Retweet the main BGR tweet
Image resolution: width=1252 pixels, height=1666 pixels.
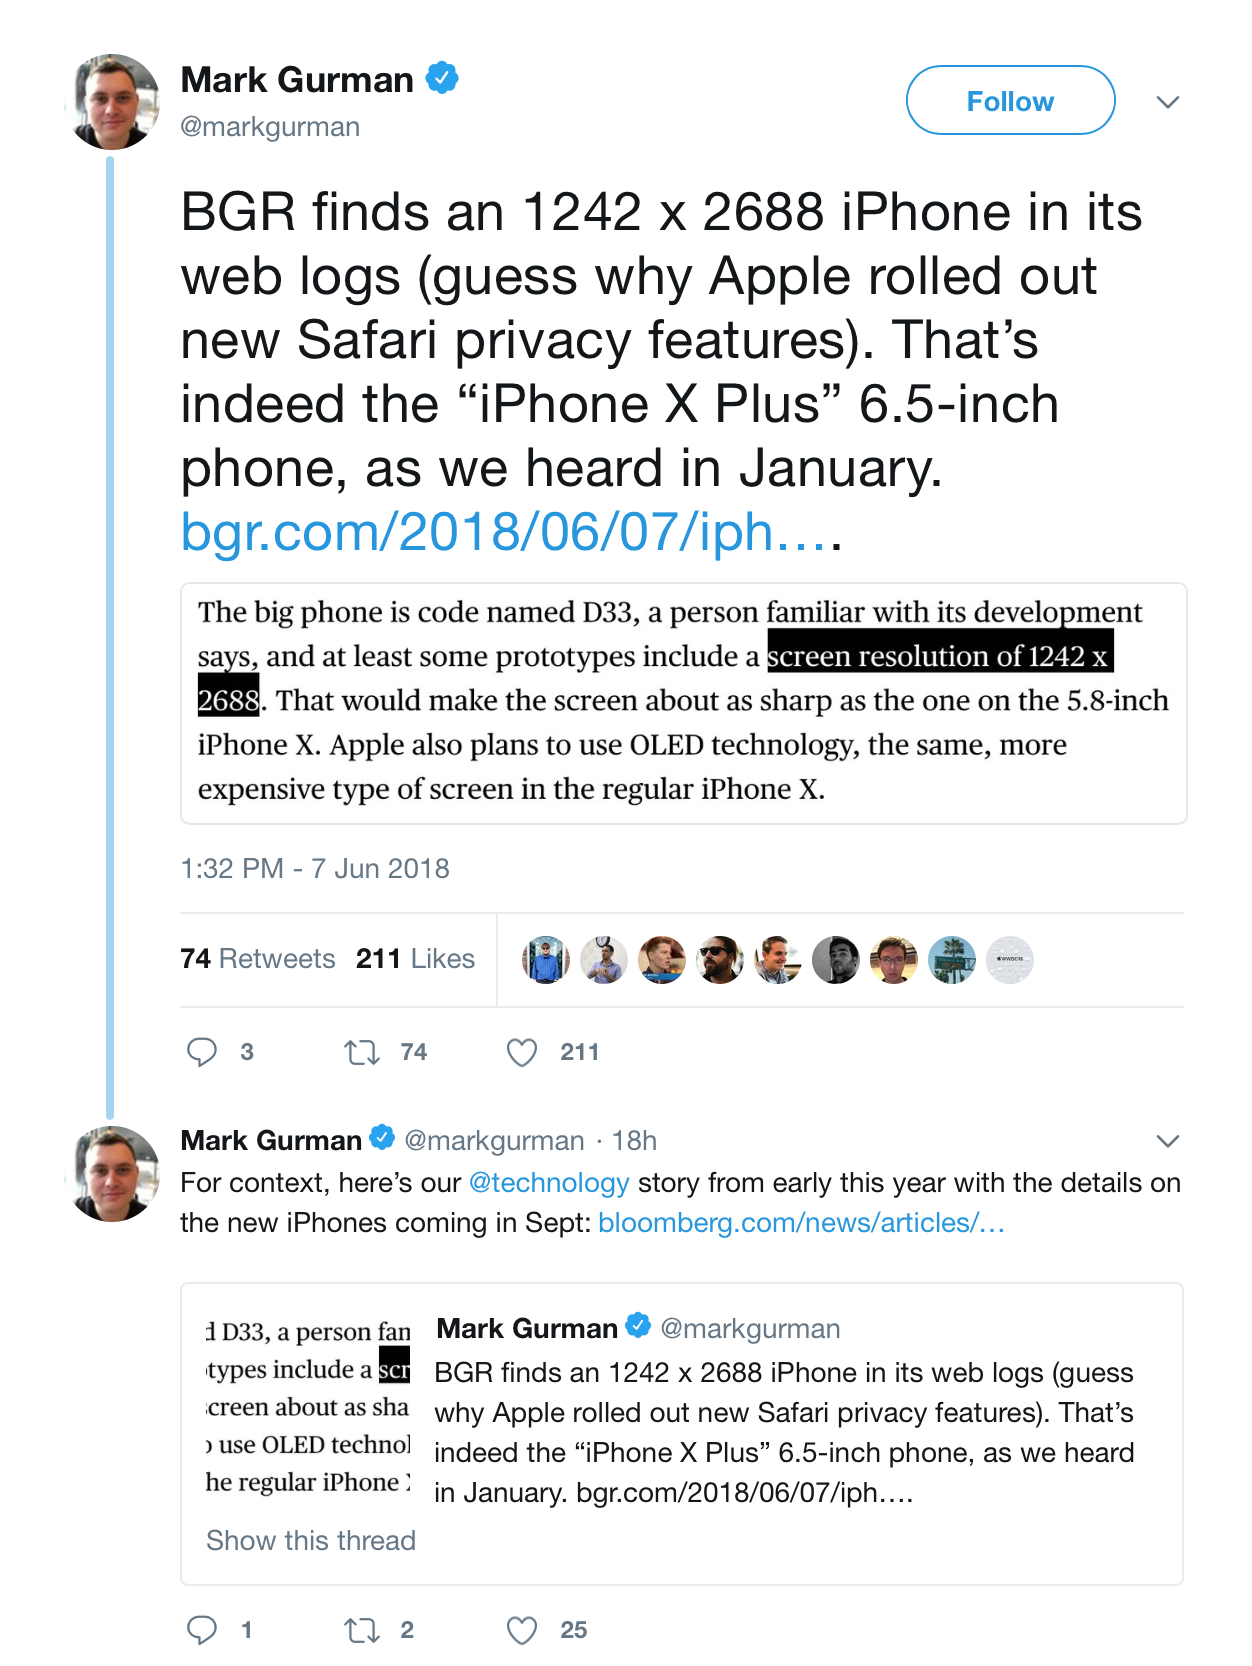[362, 1052]
